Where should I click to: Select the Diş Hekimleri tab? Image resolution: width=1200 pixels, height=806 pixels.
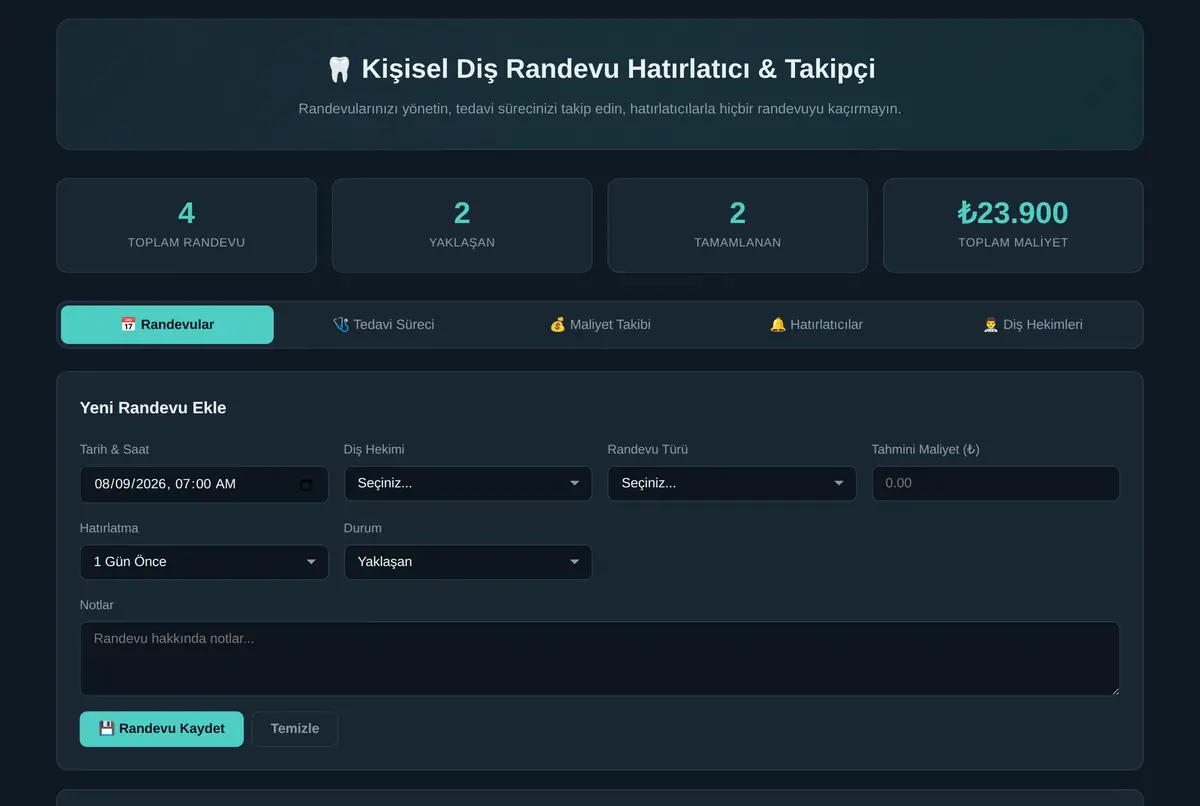pyautogui.click(x=1033, y=325)
